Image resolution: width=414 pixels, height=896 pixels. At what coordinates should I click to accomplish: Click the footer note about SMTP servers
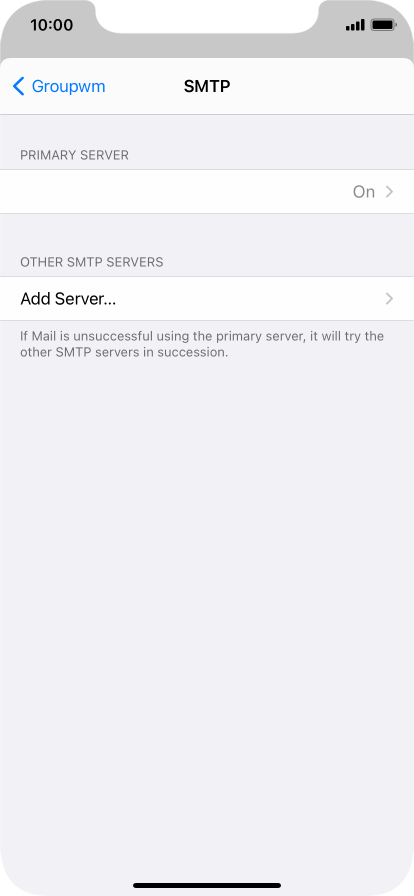point(202,344)
